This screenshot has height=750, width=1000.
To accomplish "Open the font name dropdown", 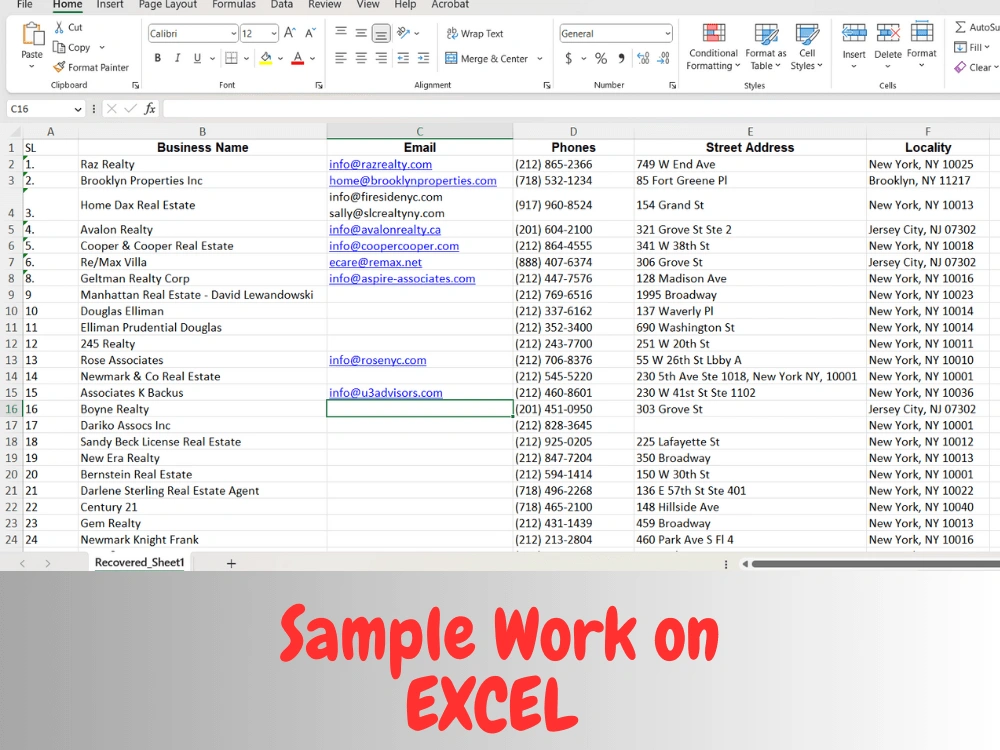I will (233, 33).
